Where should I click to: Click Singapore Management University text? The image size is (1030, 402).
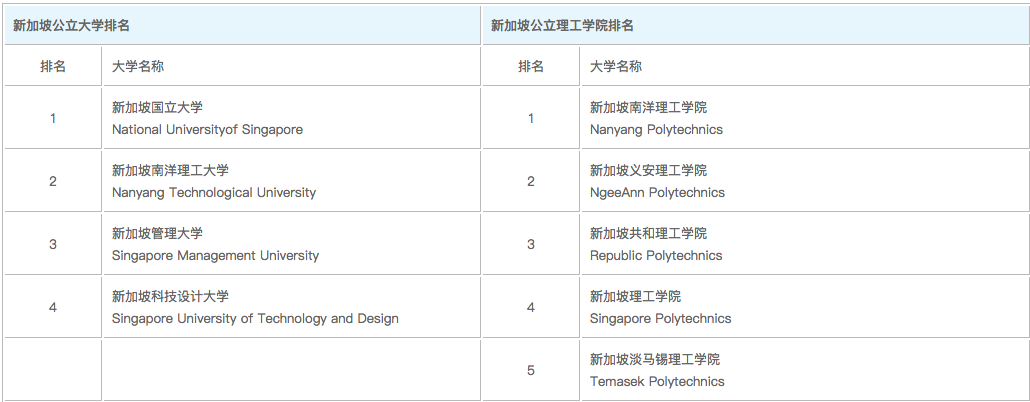215,256
